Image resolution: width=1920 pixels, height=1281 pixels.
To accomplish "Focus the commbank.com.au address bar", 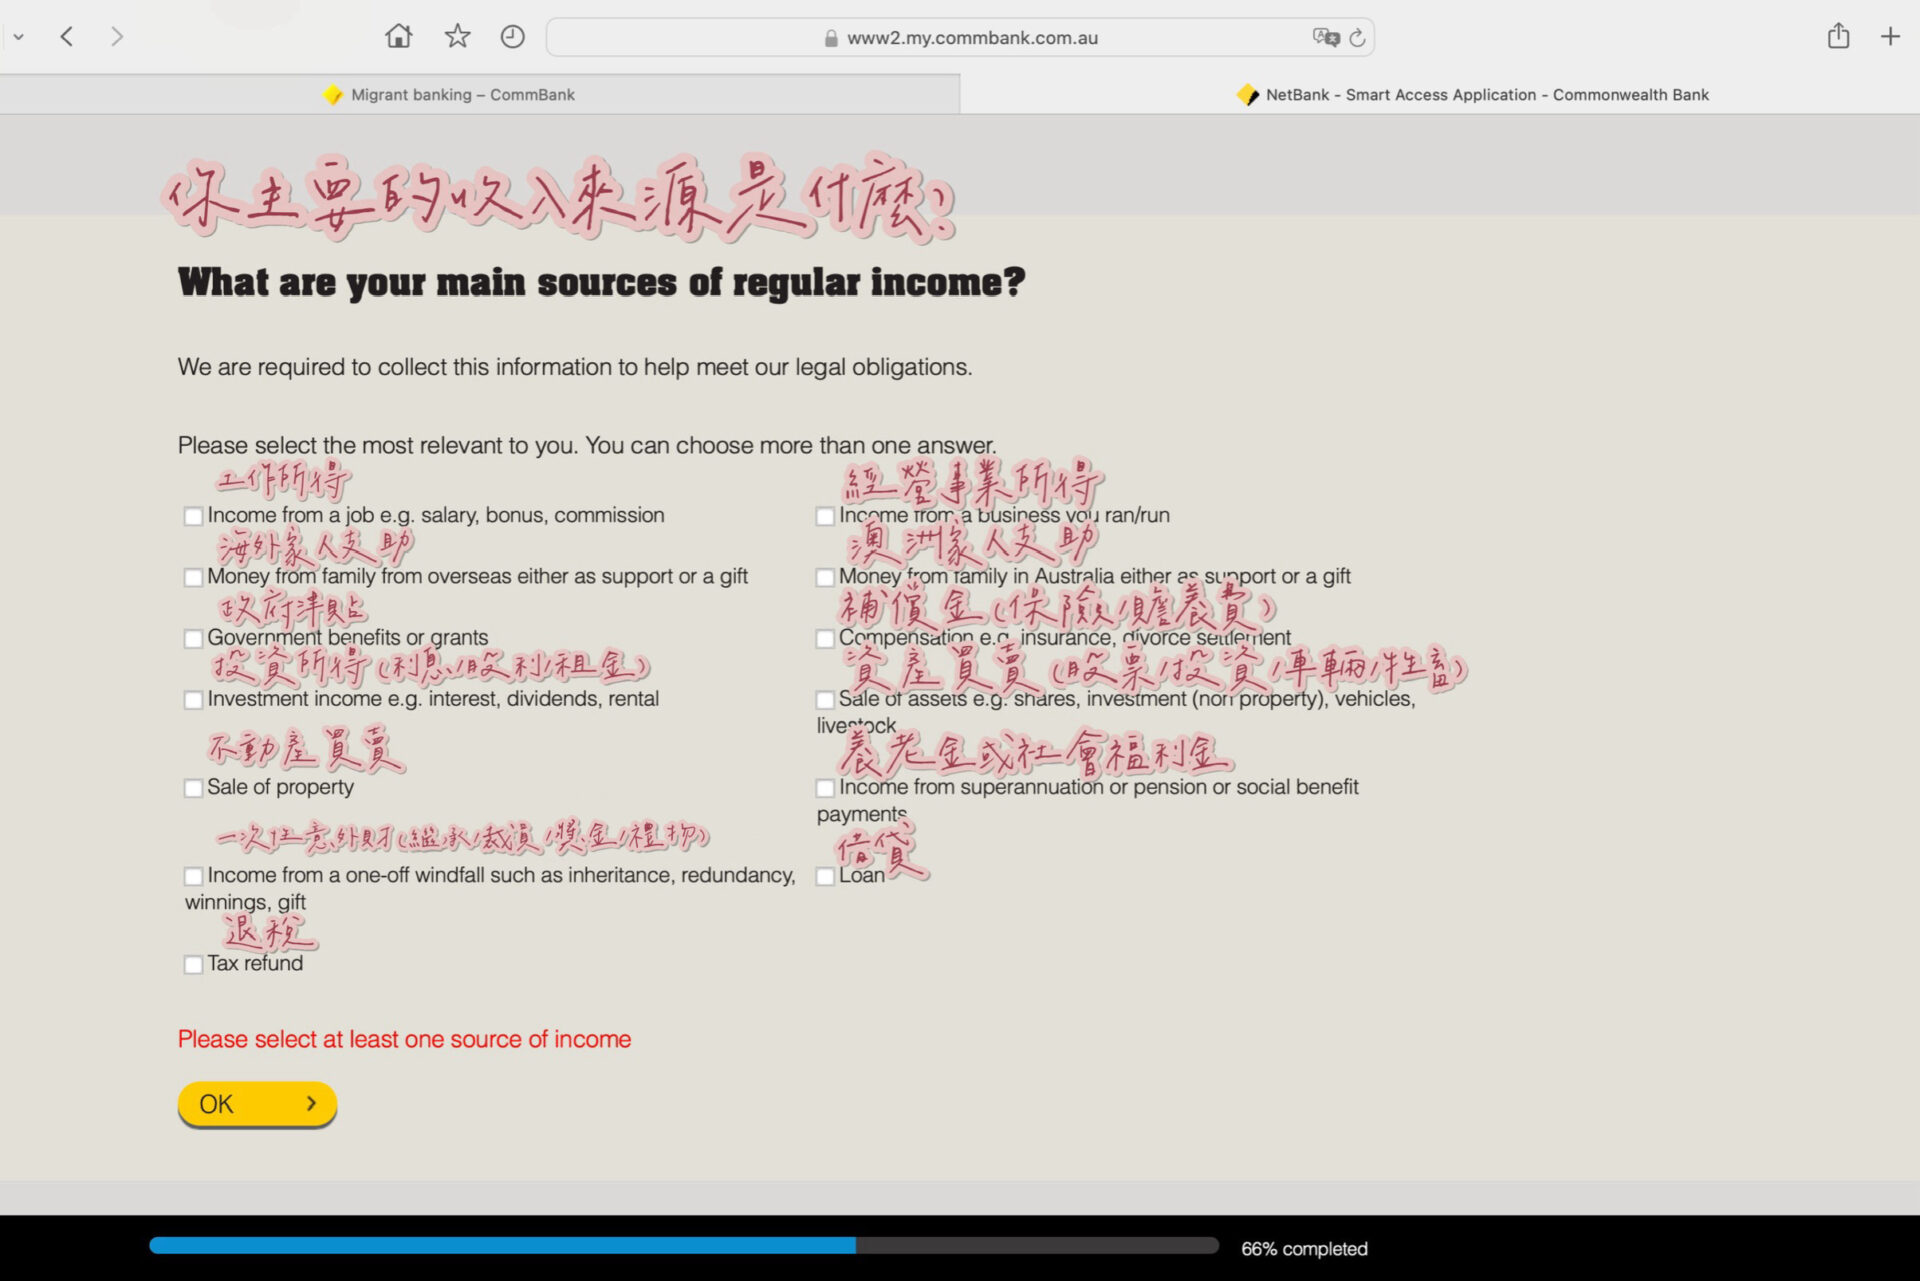I will (970, 38).
